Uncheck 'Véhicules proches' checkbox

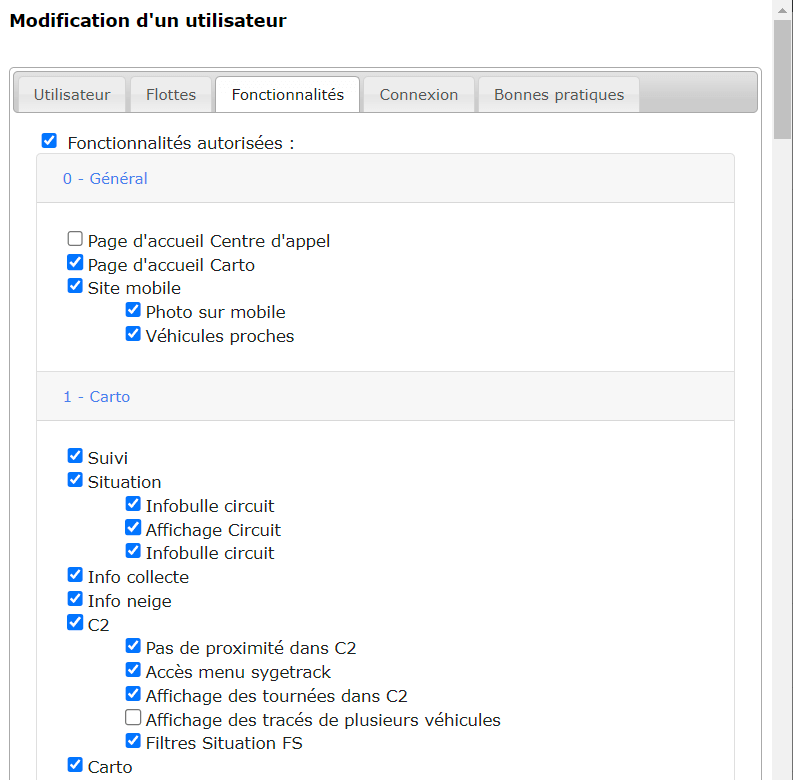[133, 334]
